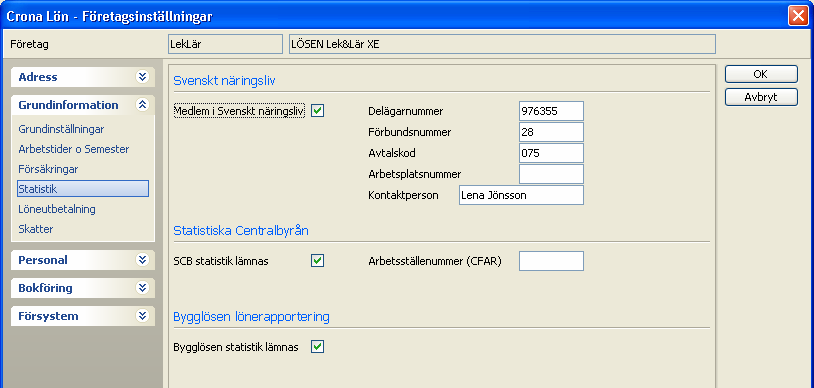The image size is (814, 388).
Task: Click the Försystem section header label
Action: coord(48,316)
